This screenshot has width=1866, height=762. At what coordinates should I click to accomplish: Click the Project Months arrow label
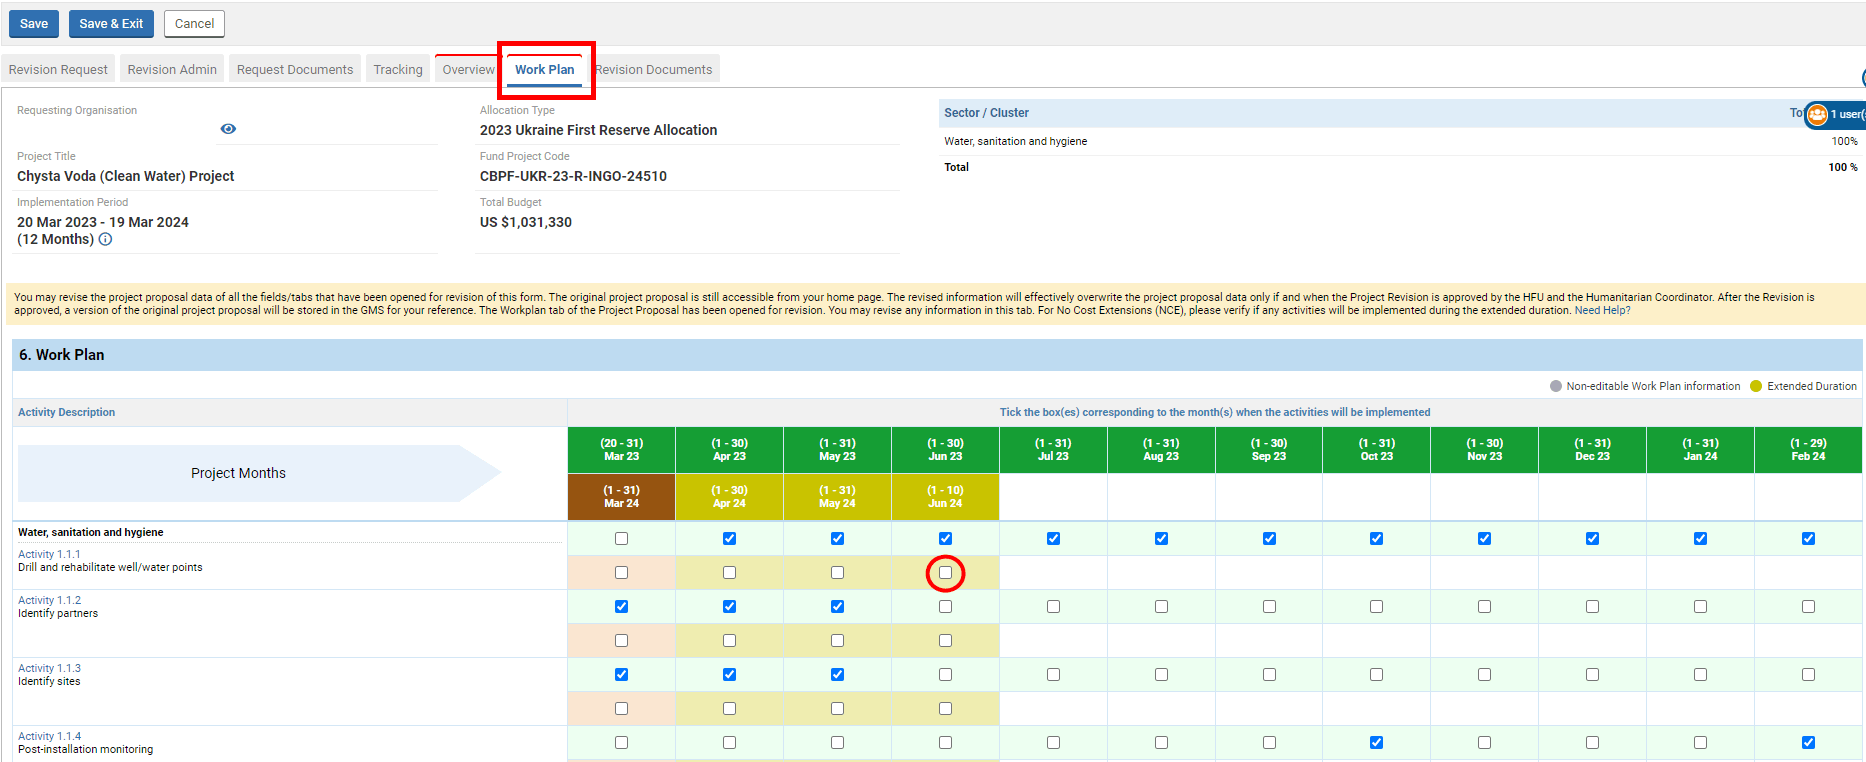(x=259, y=473)
